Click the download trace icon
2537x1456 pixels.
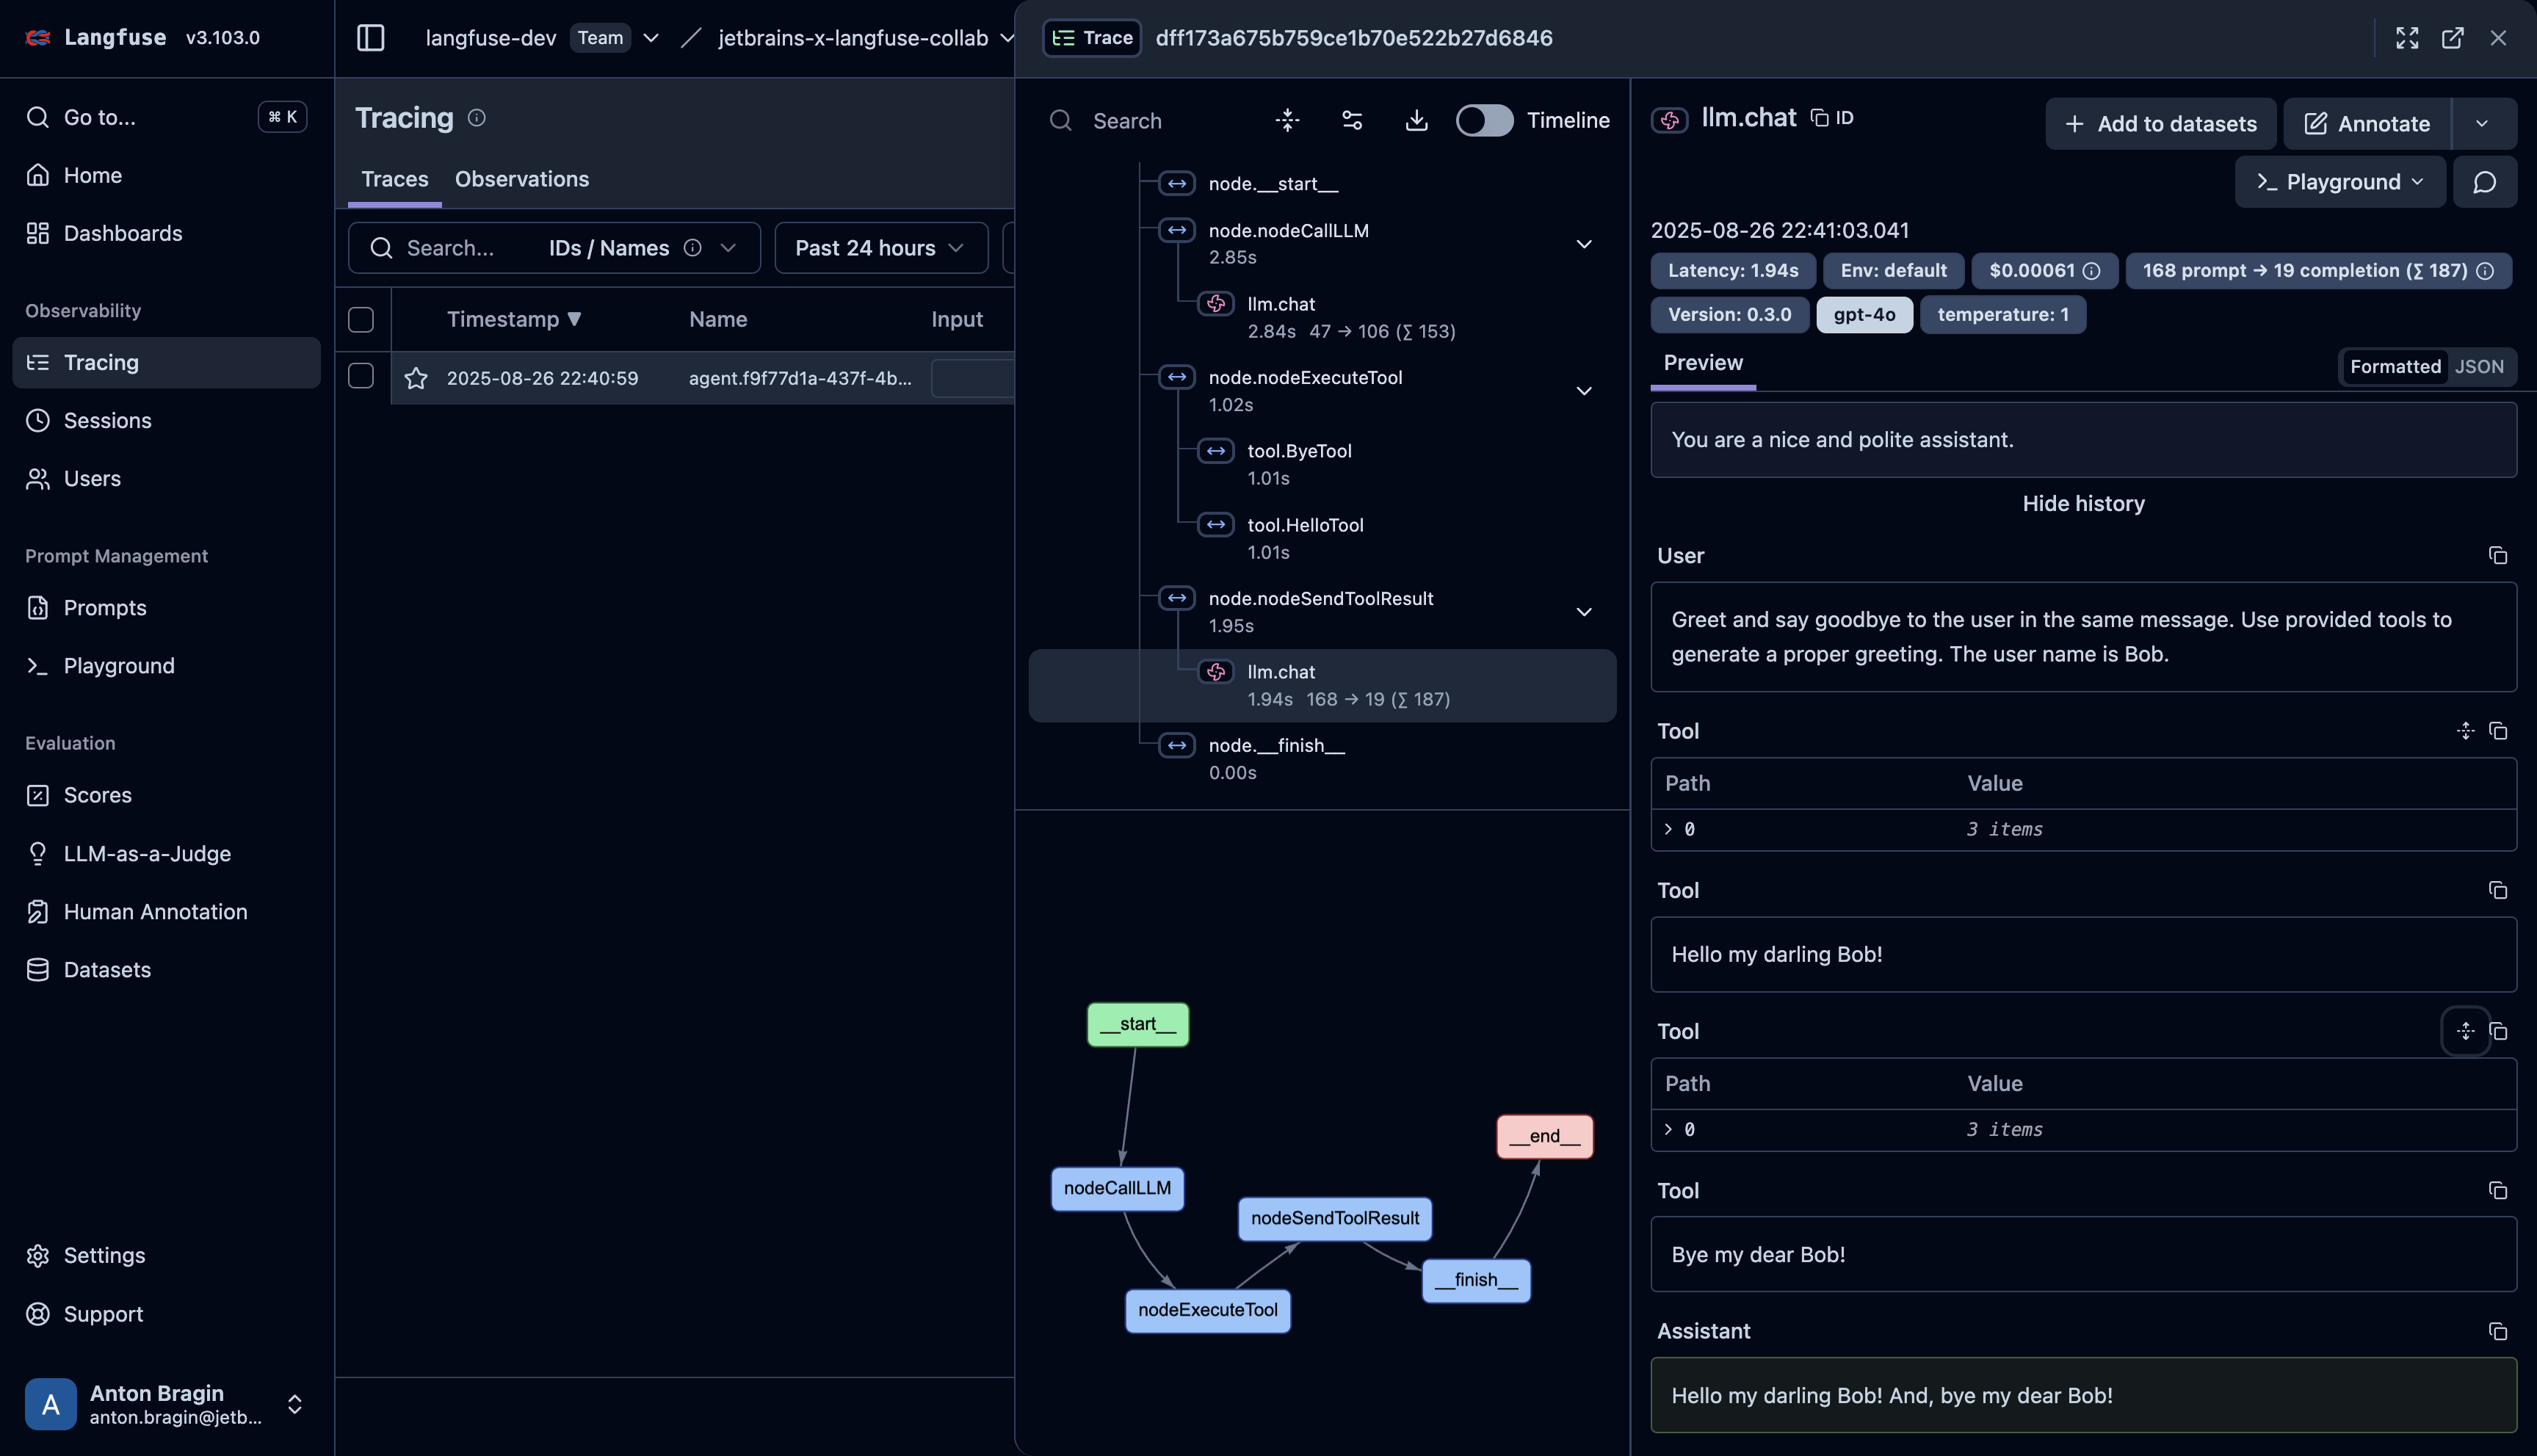(1416, 121)
